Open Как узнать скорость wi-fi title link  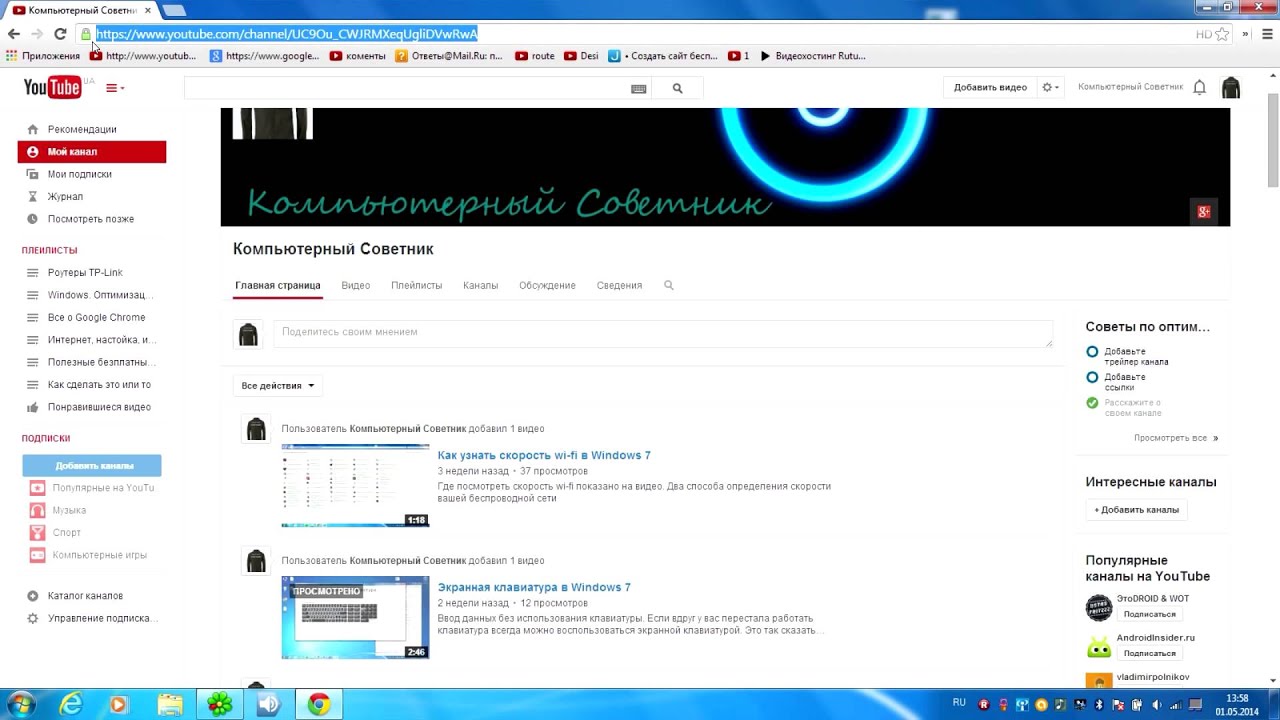click(x=543, y=455)
